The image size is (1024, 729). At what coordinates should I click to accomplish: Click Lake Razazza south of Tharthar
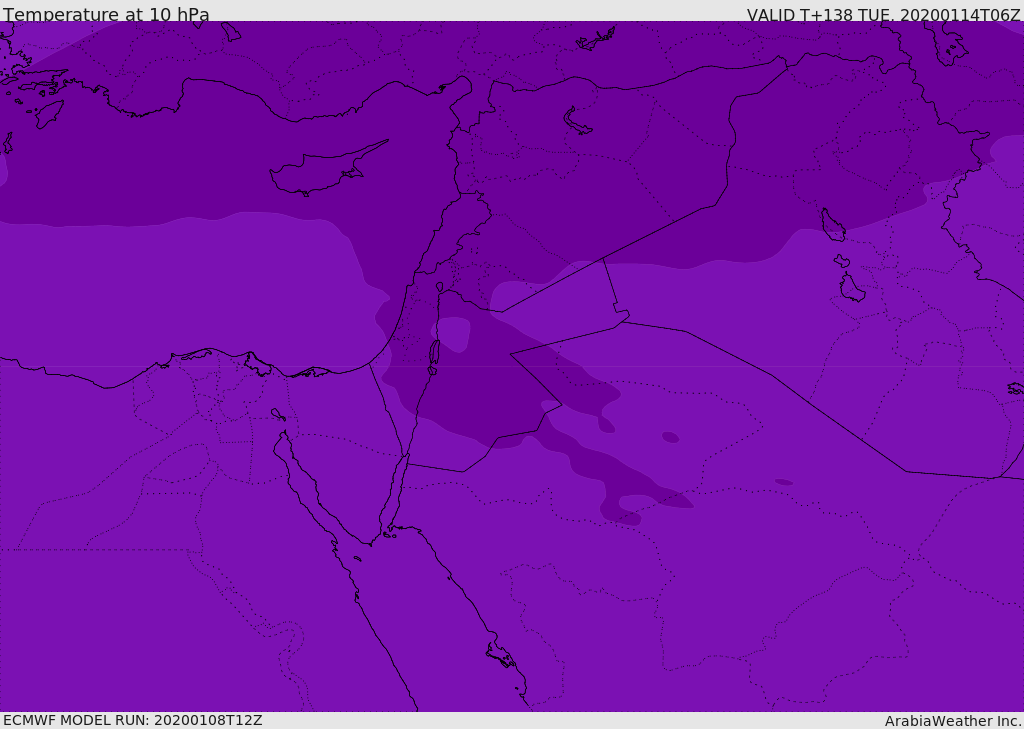click(852, 288)
